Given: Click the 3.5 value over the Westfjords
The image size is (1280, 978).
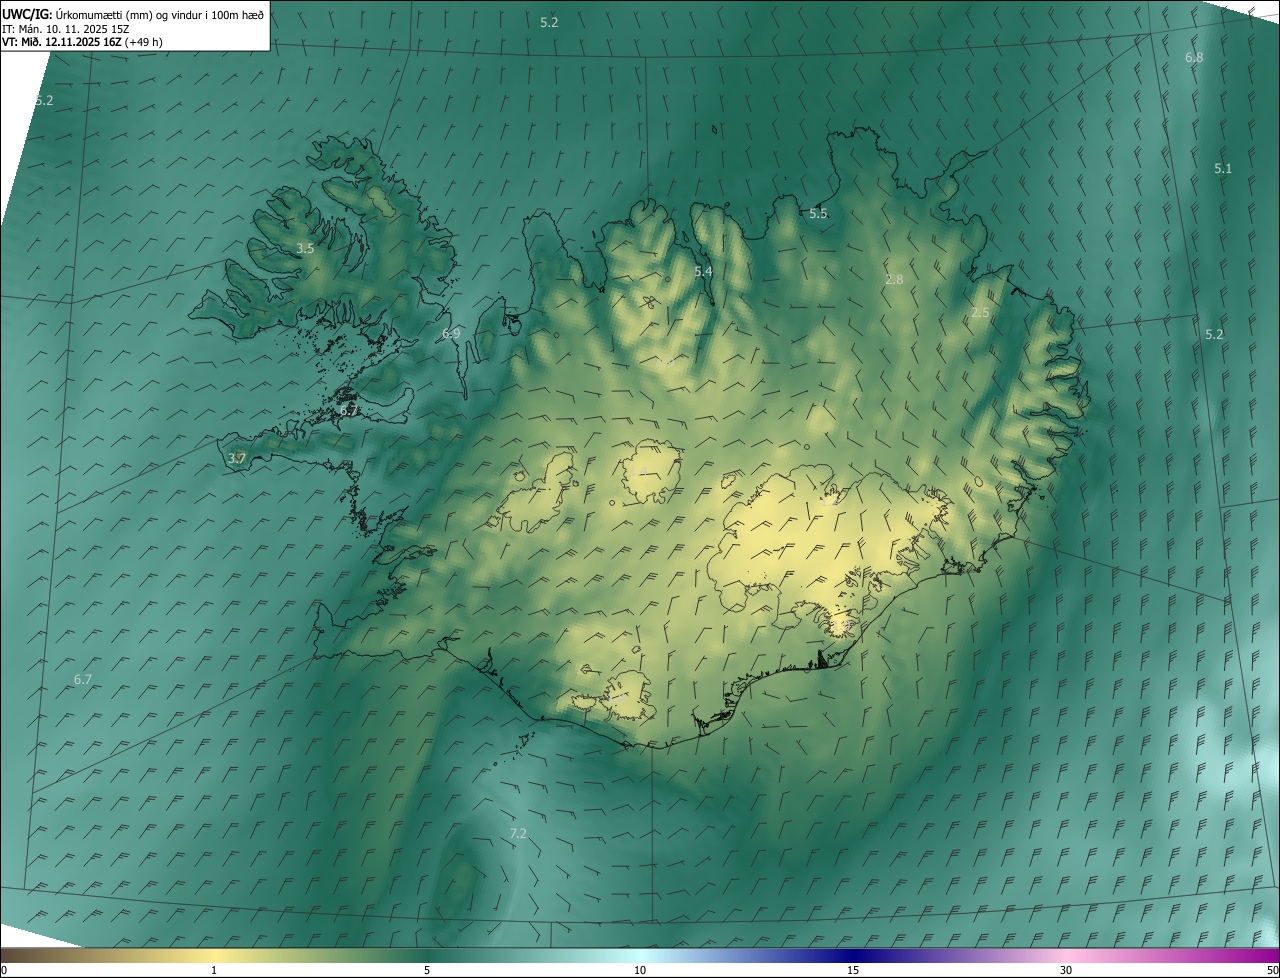Looking at the screenshot, I should pyautogui.click(x=305, y=249).
